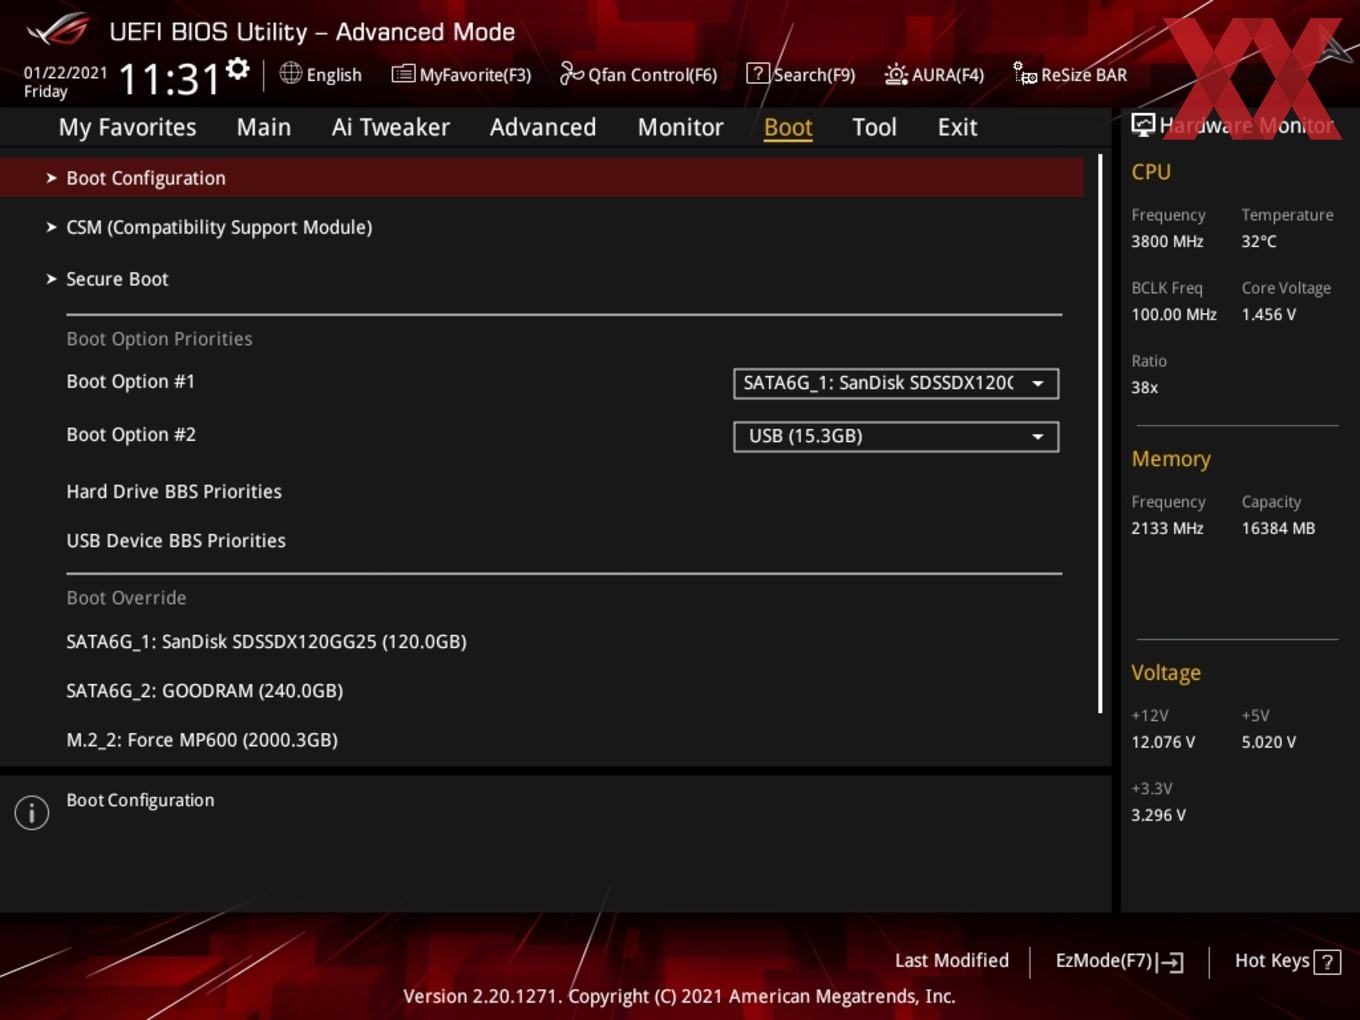Click the English language selector
This screenshot has height=1020, width=1360.
[321, 74]
